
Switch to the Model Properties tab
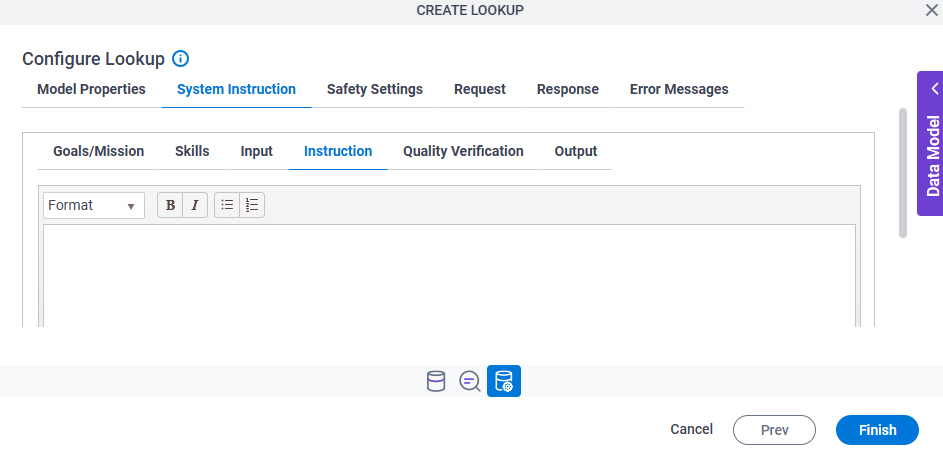click(x=91, y=90)
